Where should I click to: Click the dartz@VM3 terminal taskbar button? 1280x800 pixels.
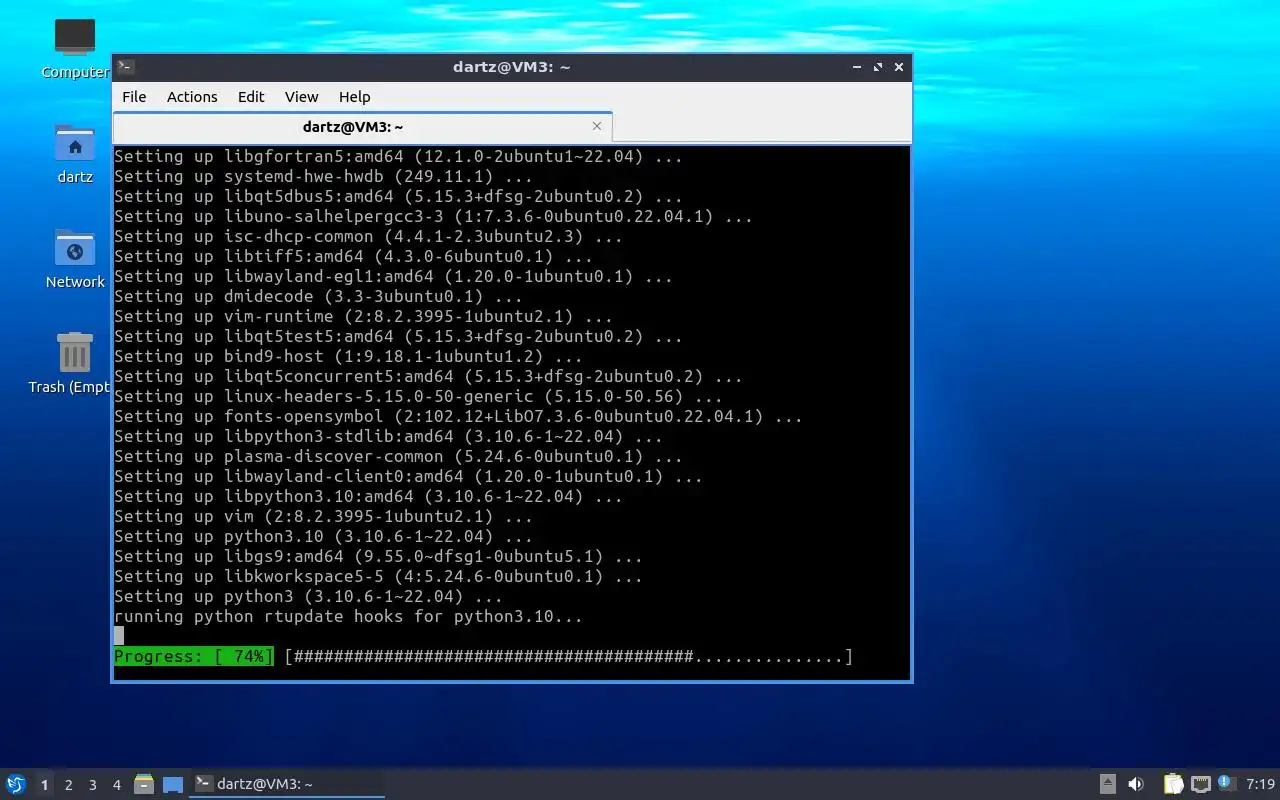pos(287,784)
